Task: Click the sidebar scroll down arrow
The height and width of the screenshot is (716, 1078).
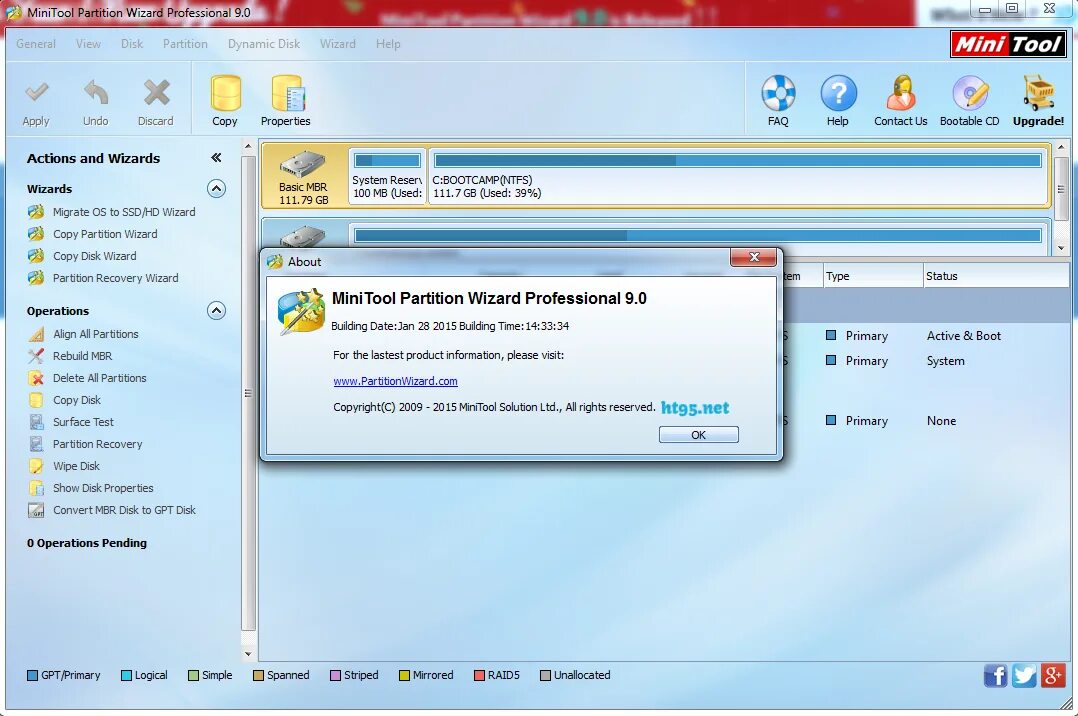Action: click(248, 654)
